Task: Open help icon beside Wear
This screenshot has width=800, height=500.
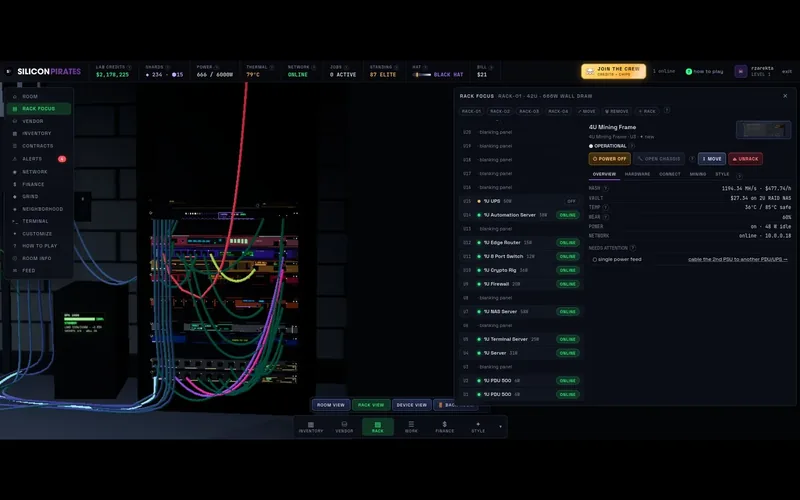Action: pos(606,217)
